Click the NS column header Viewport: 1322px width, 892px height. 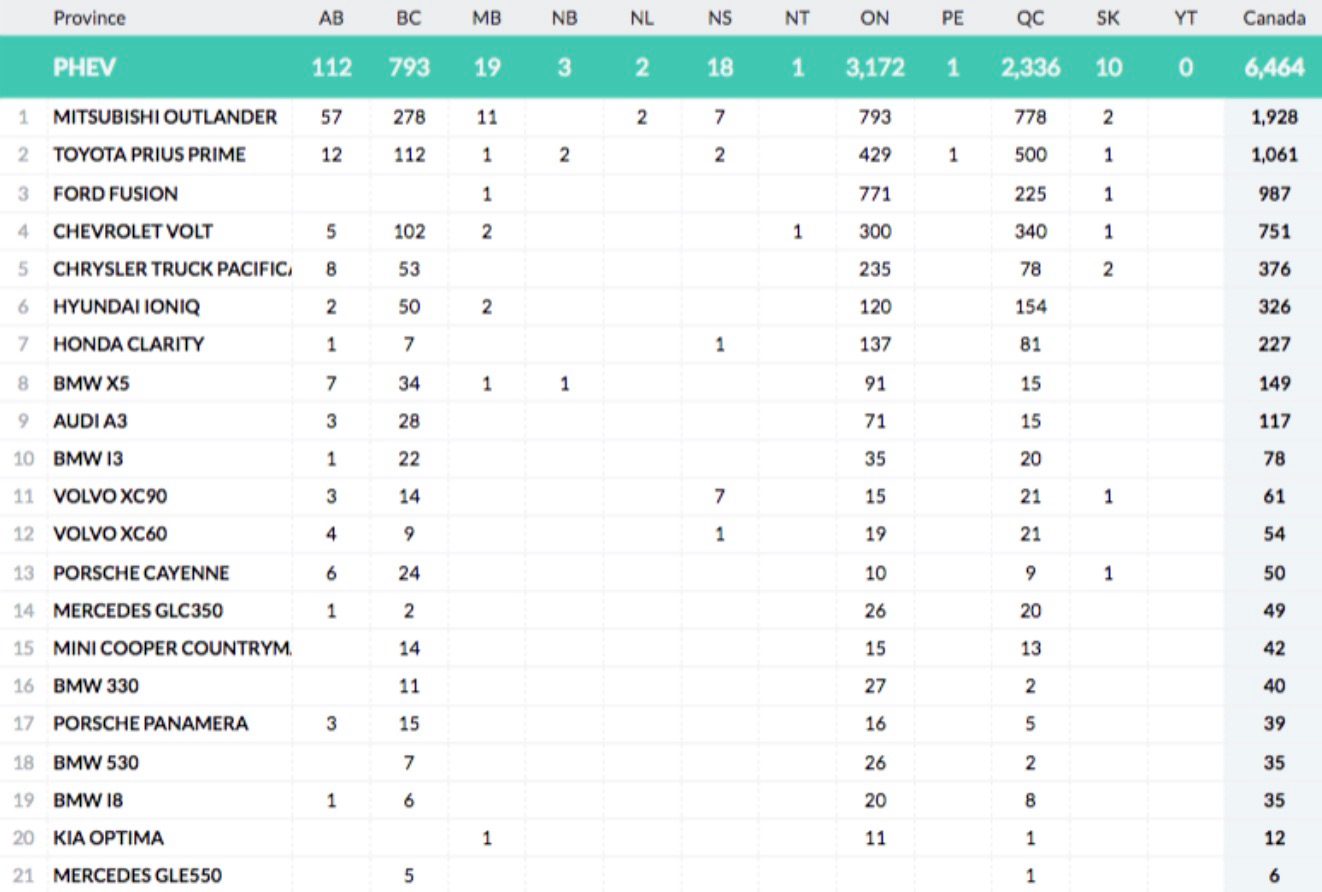click(719, 18)
